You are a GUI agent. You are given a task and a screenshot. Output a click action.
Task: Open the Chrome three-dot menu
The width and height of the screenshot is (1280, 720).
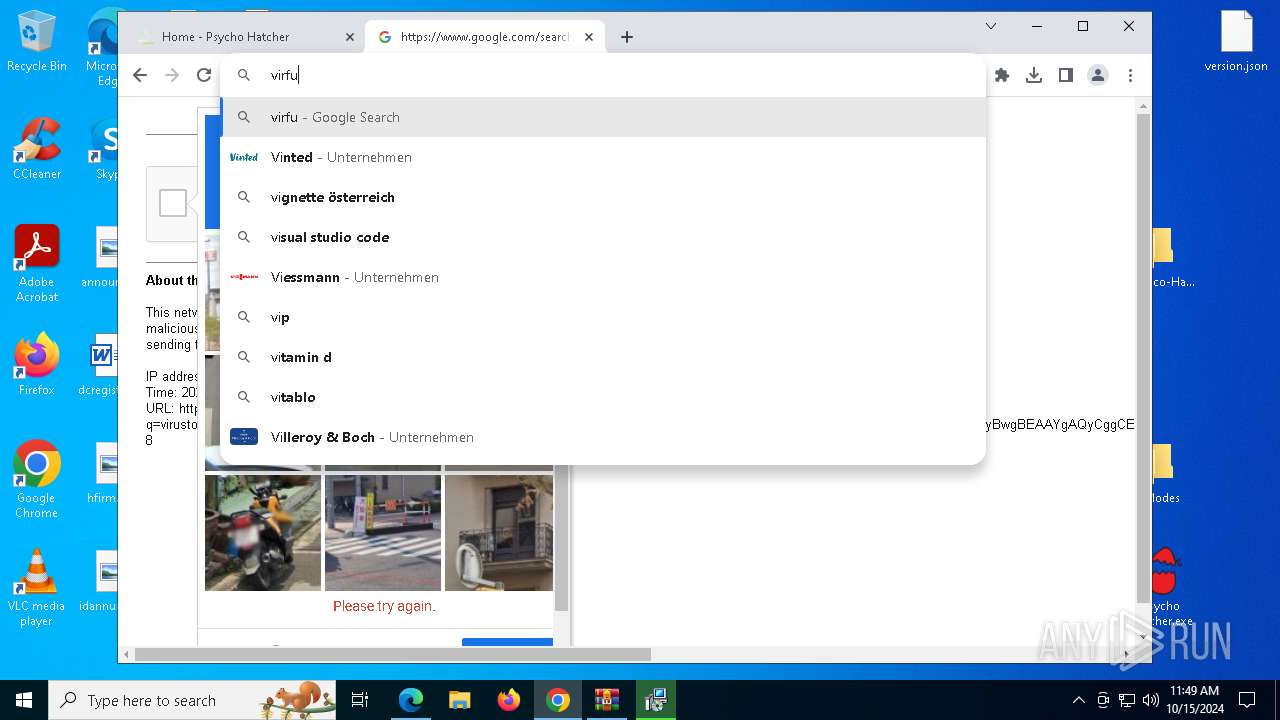tap(1130, 75)
